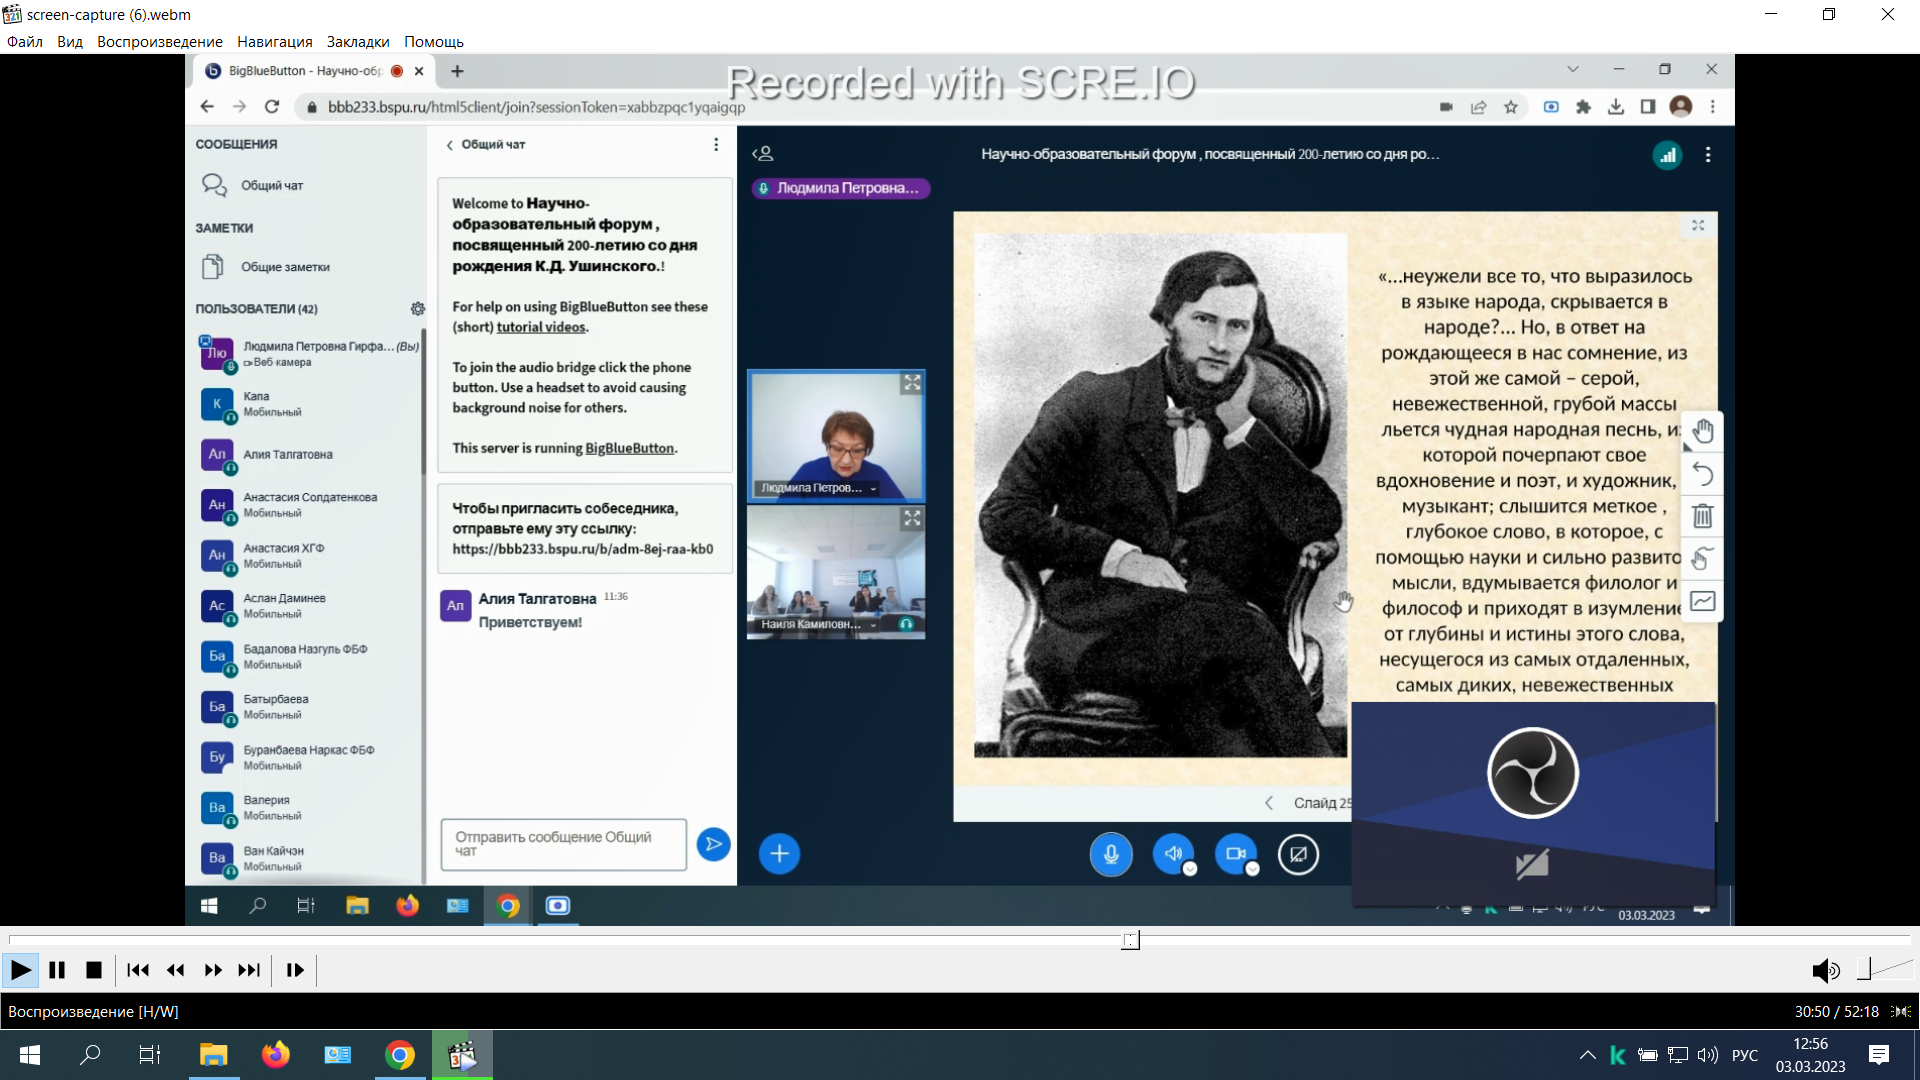Screen dimensions: 1920x1080
Task: Open Google Chrome from Windows taskbar
Action: [x=400, y=1055]
